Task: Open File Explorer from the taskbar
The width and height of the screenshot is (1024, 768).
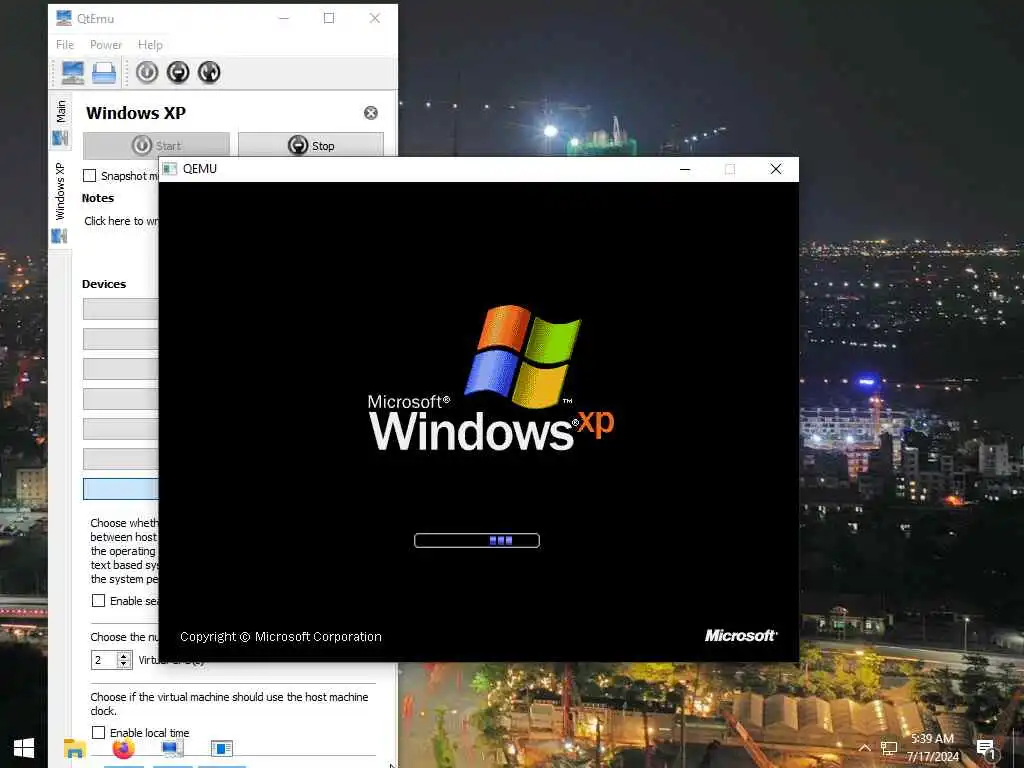Action: (74, 748)
